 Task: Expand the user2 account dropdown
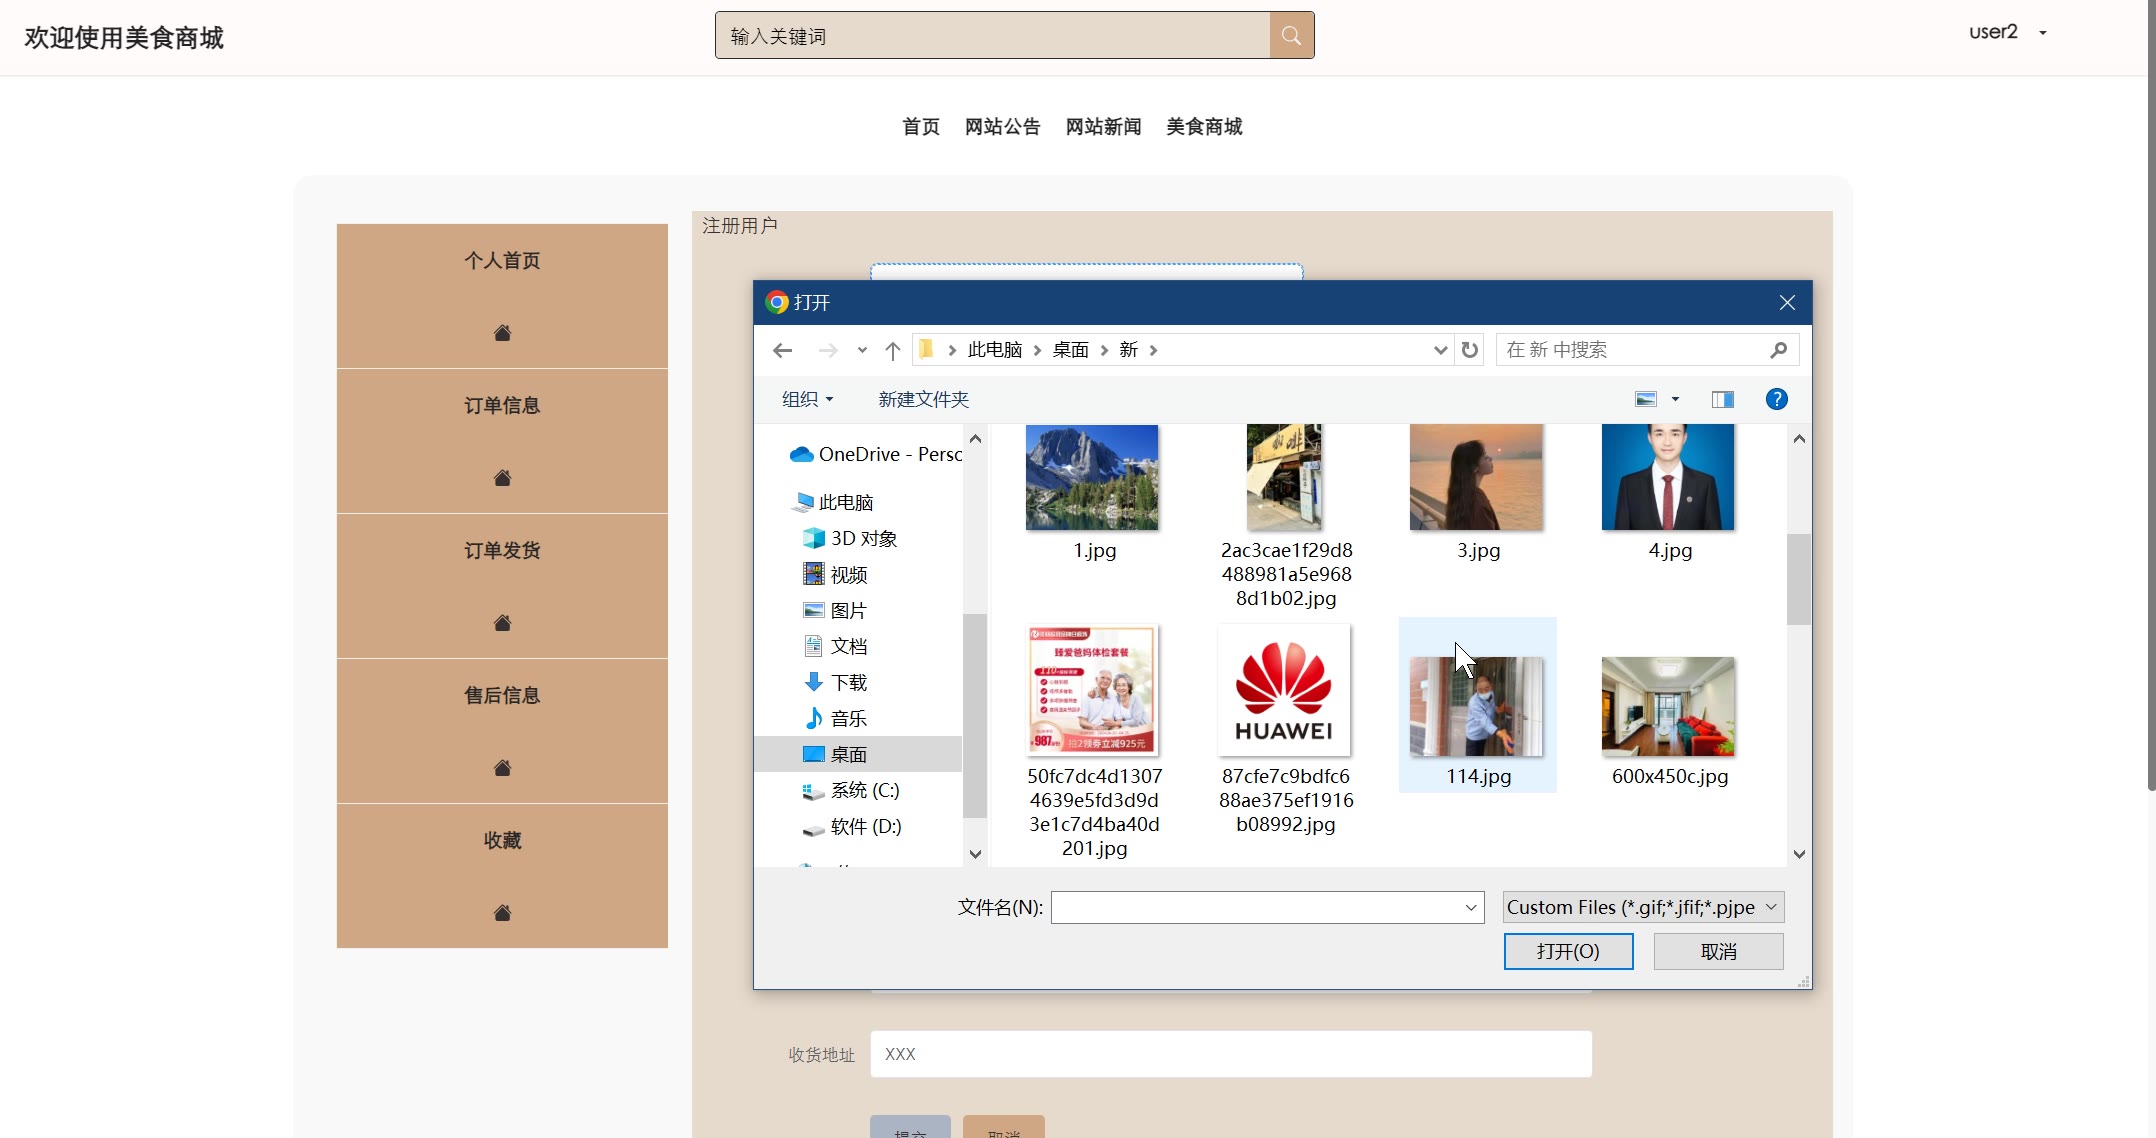tap(2043, 33)
